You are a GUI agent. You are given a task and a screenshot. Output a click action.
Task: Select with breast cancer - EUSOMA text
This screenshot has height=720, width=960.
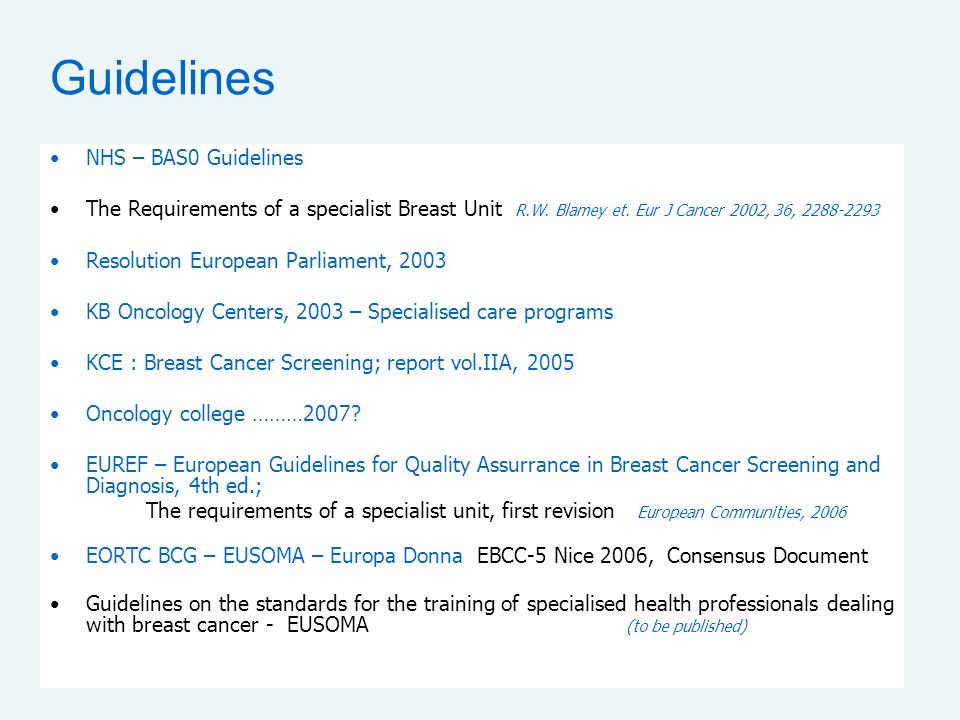pos(227,625)
